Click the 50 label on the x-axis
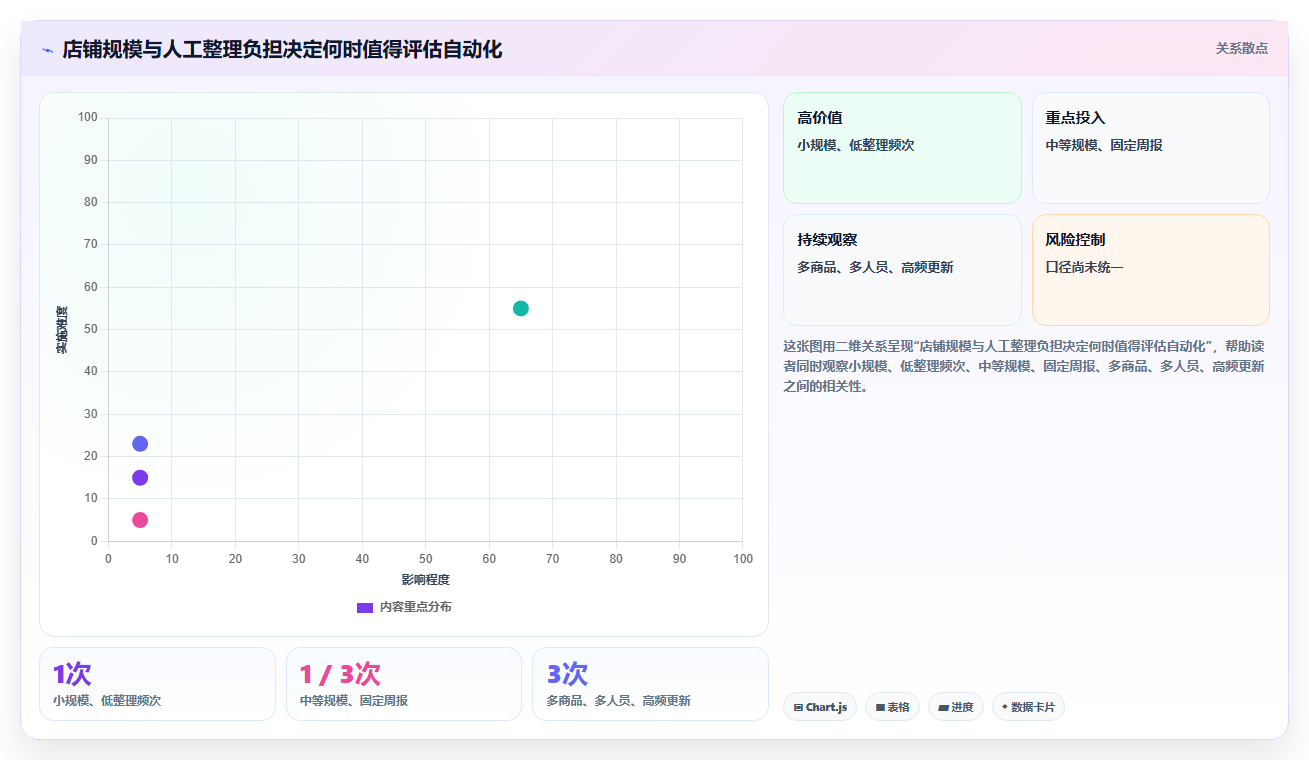This screenshot has width=1309, height=760. click(425, 559)
